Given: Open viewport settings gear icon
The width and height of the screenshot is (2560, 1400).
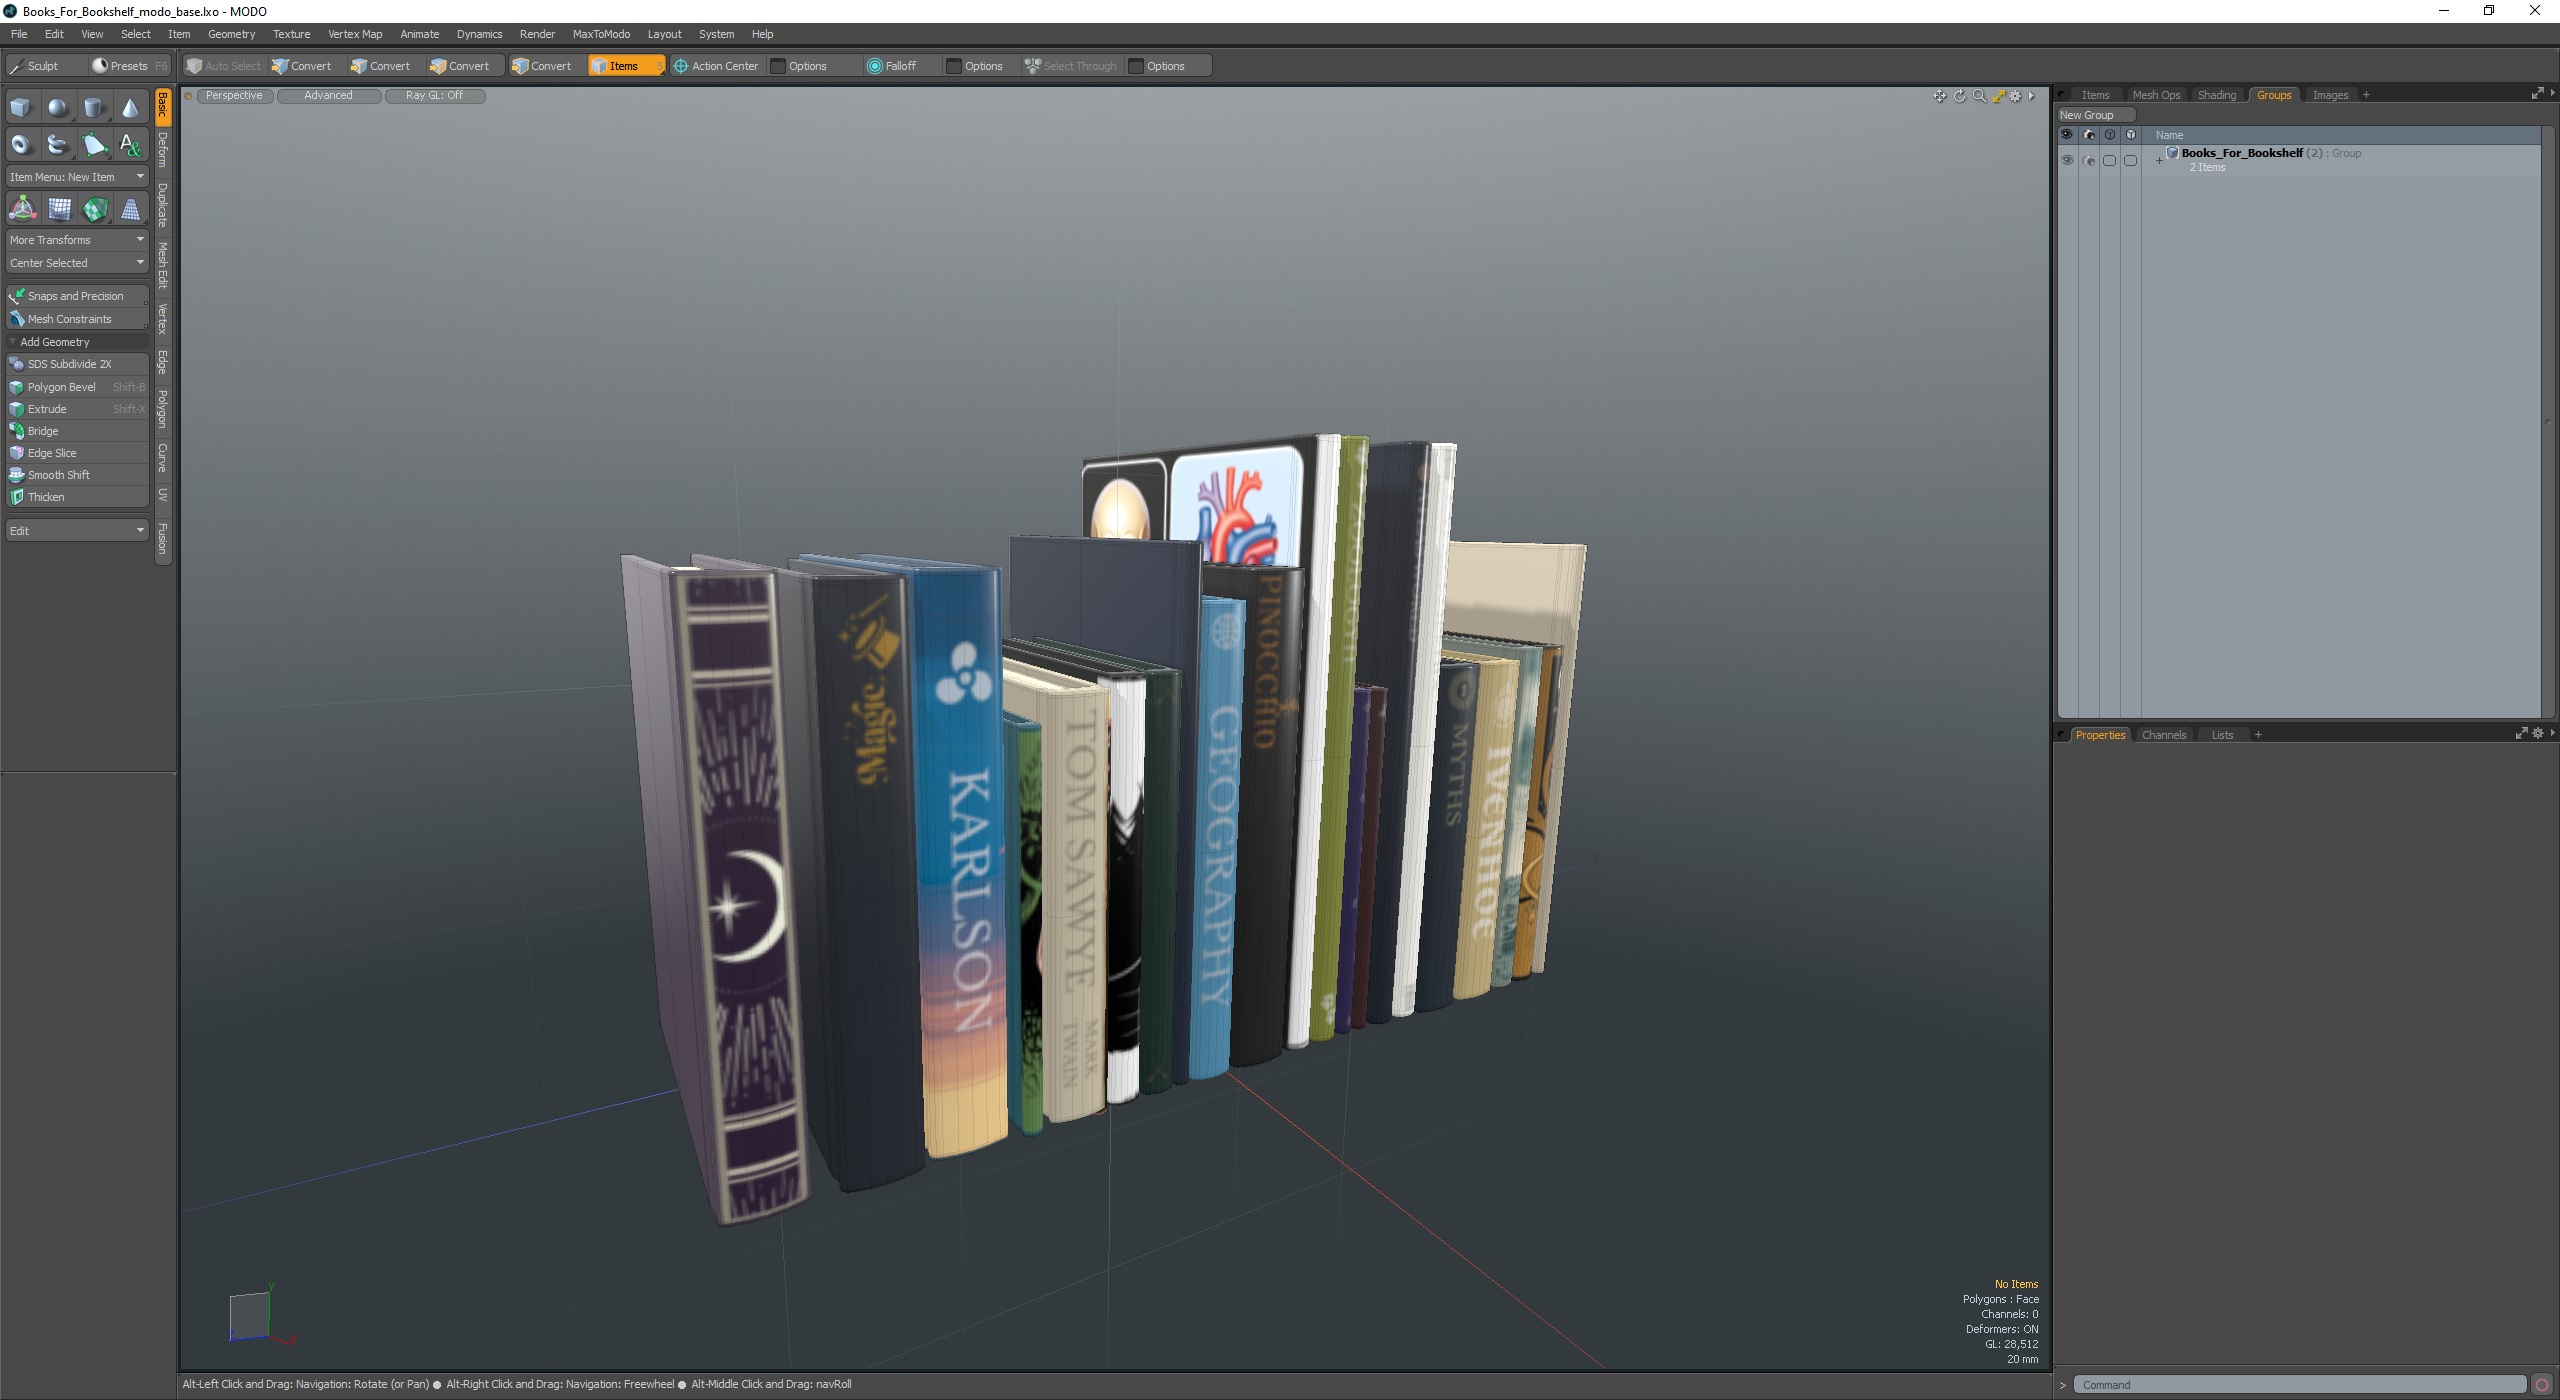Looking at the screenshot, I should (2016, 96).
